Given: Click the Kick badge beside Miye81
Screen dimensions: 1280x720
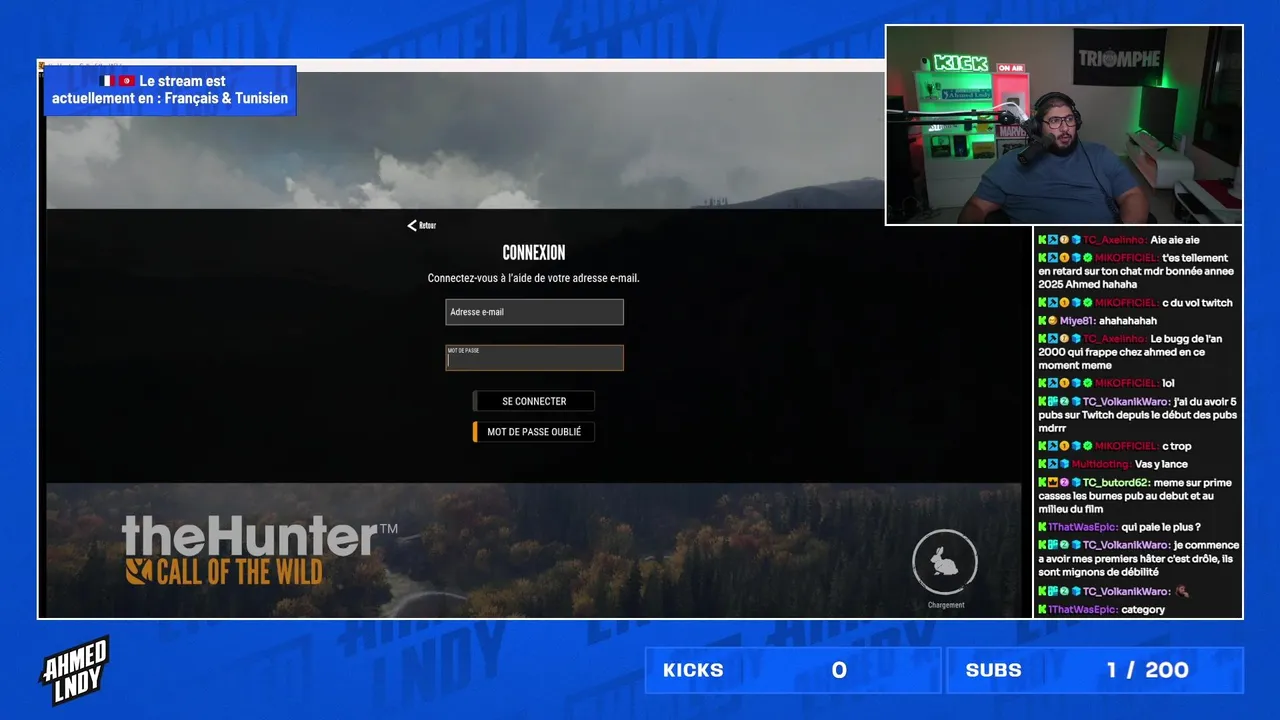Looking at the screenshot, I should (x=1042, y=321).
